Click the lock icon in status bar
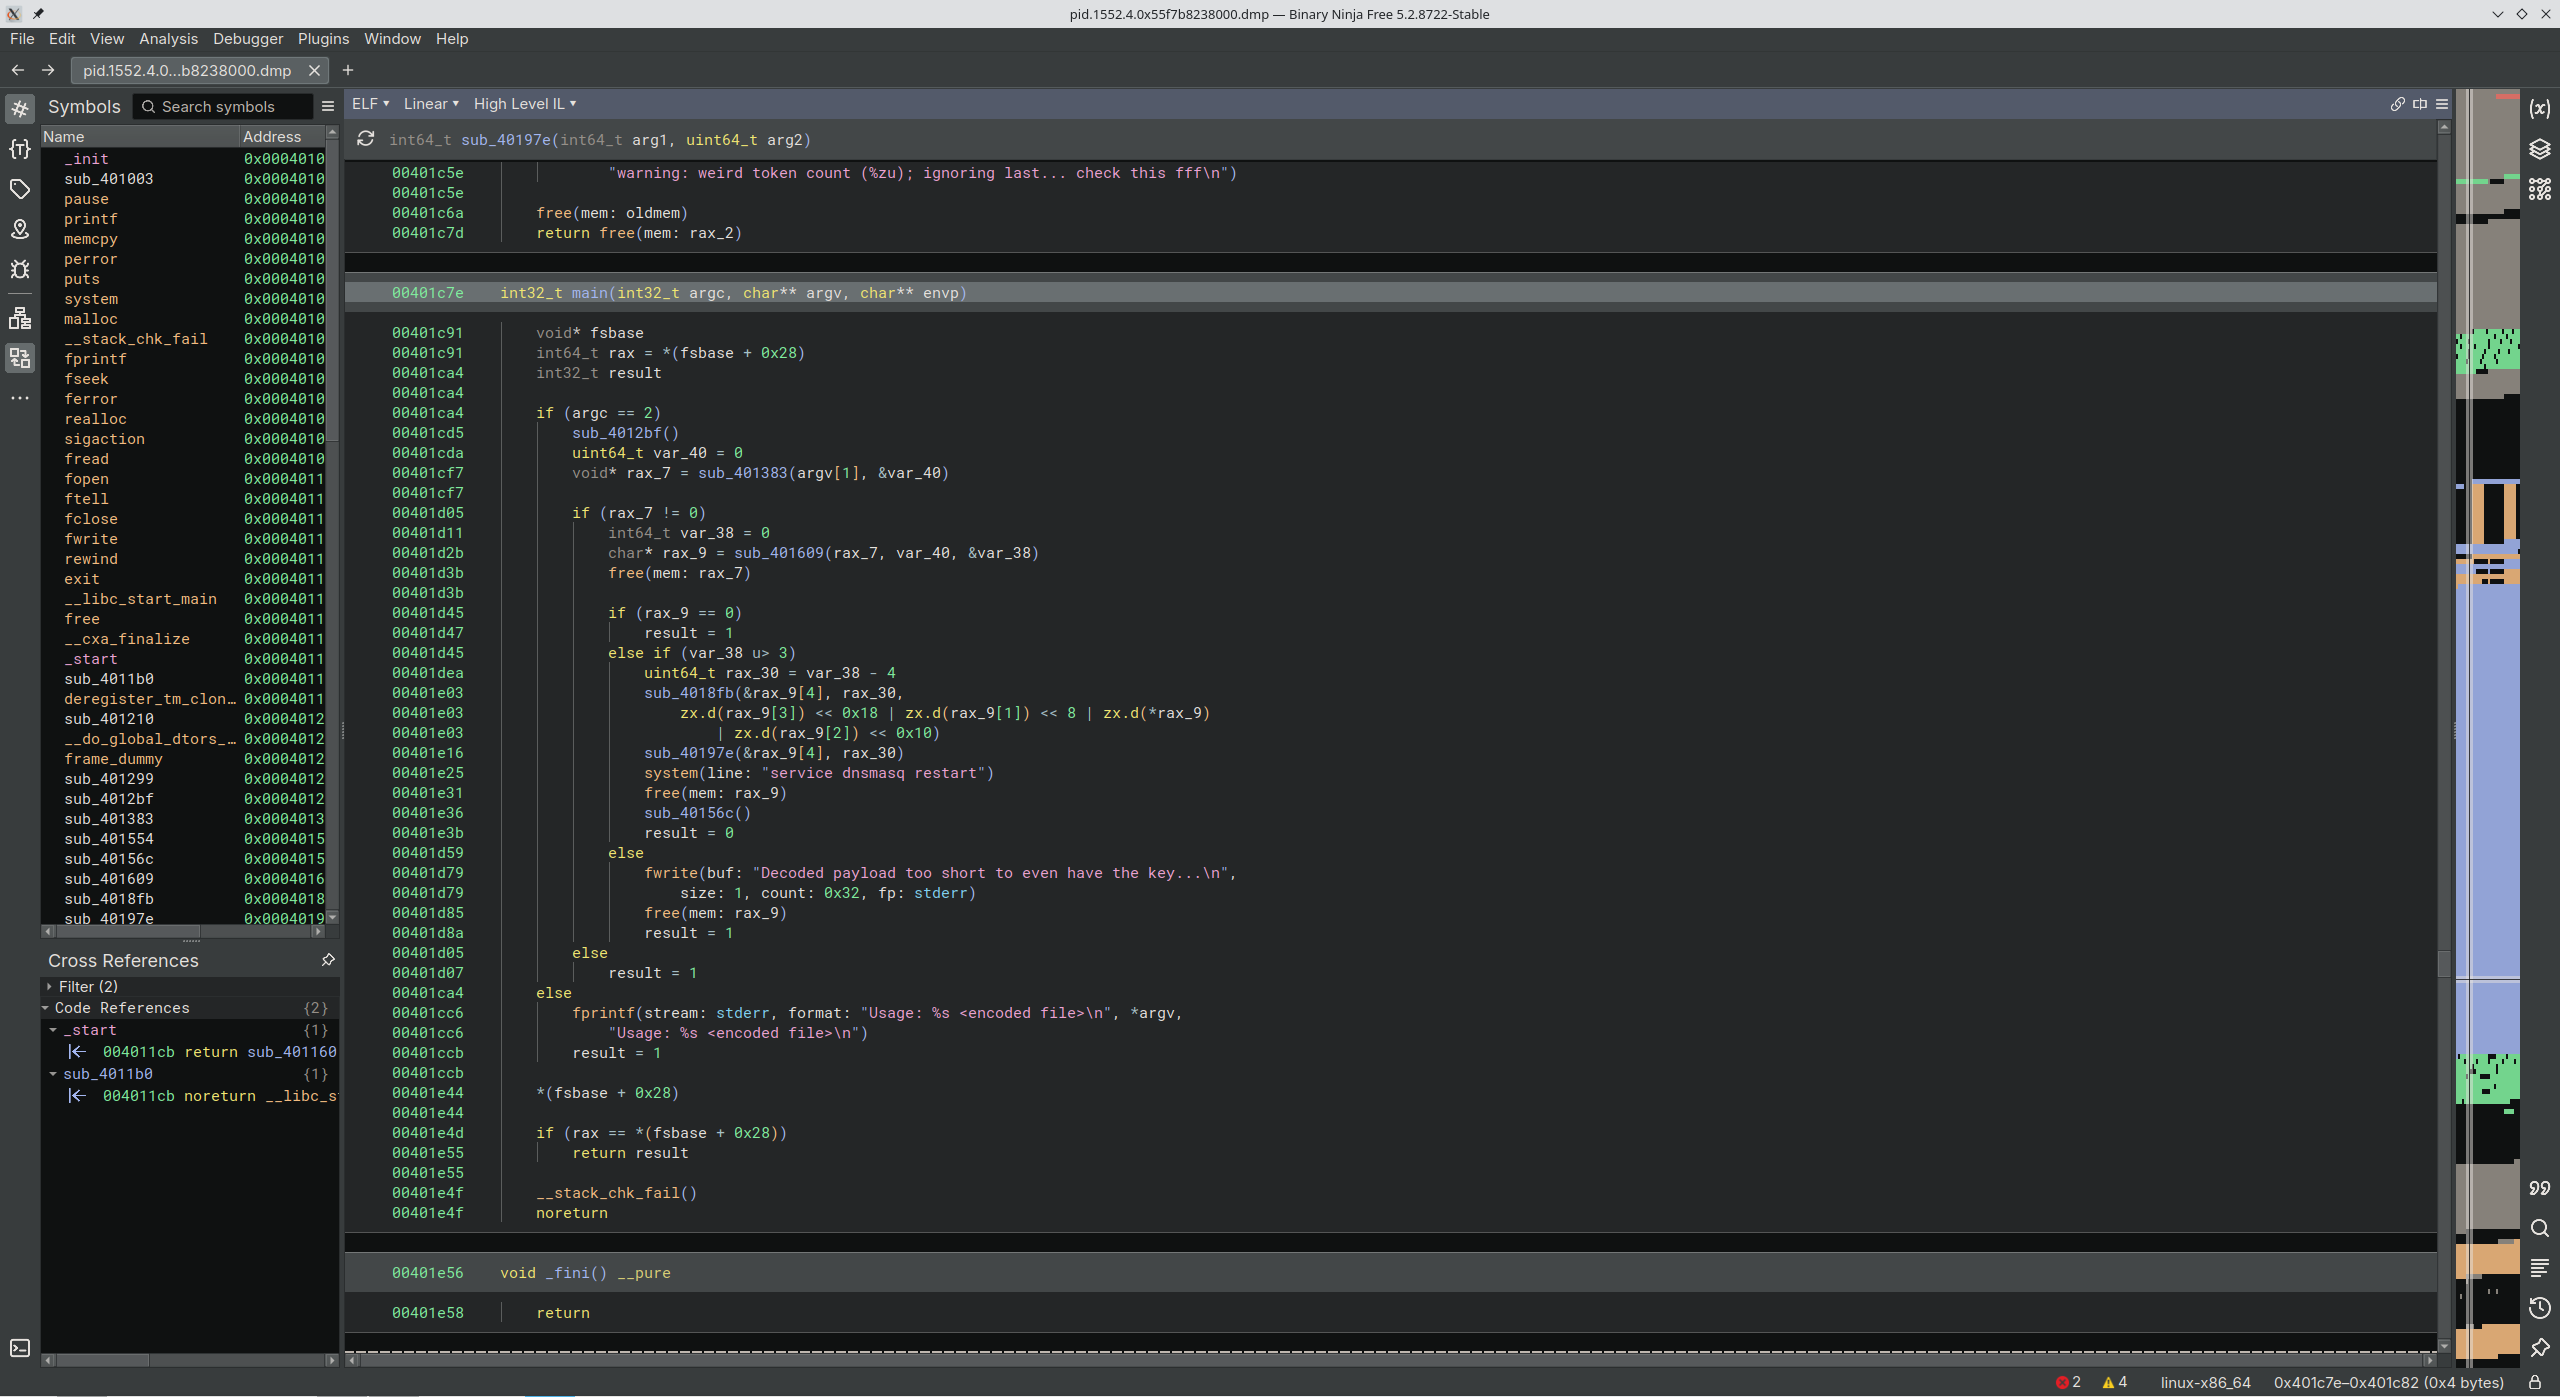The height and width of the screenshot is (1397, 2560). [x=2535, y=1382]
